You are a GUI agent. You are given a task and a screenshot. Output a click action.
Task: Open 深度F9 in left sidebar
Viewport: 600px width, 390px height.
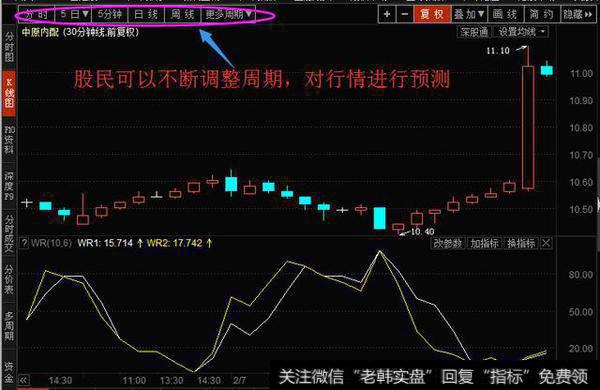coord(8,186)
